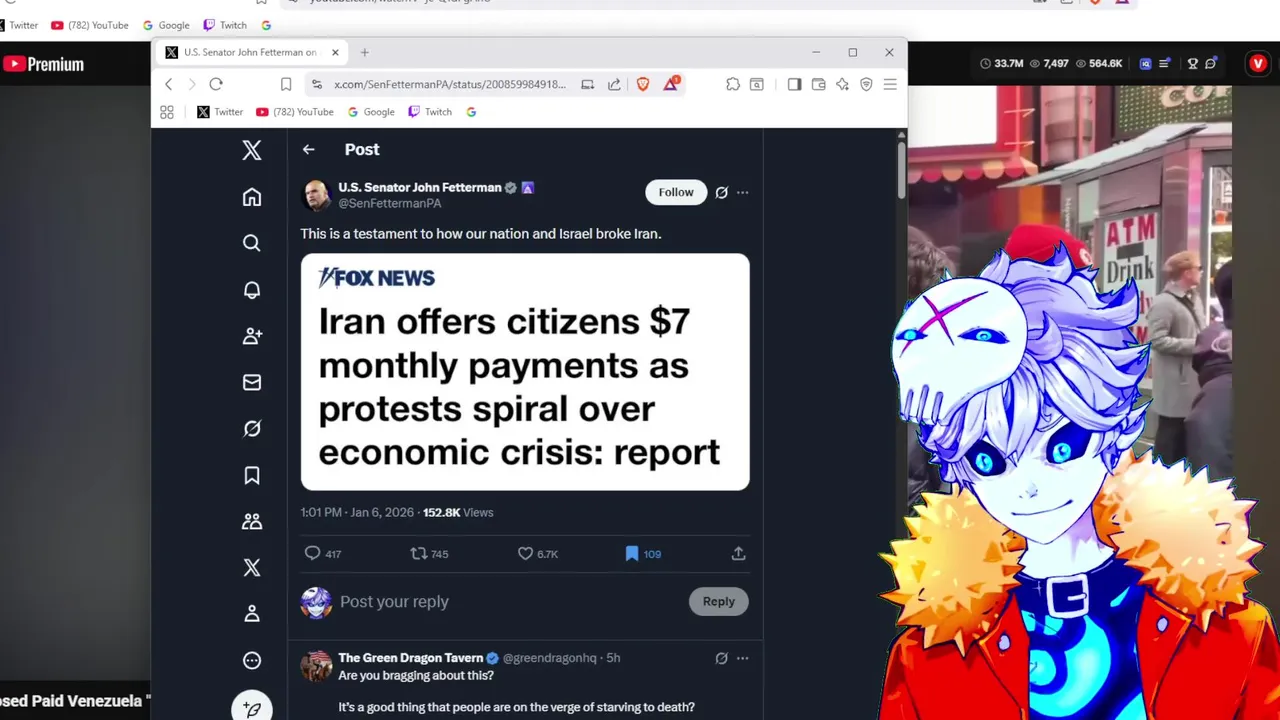This screenshot has height=720, width=1280.
Task: Open more options menu on Fetterman's post
Action: [742, 192]
